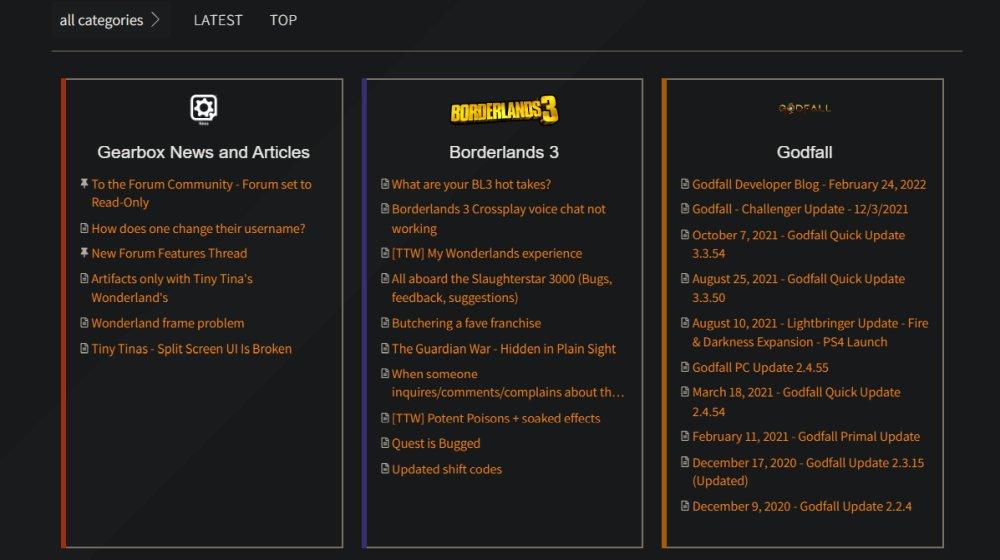Open the all categories dropdown

110,20
